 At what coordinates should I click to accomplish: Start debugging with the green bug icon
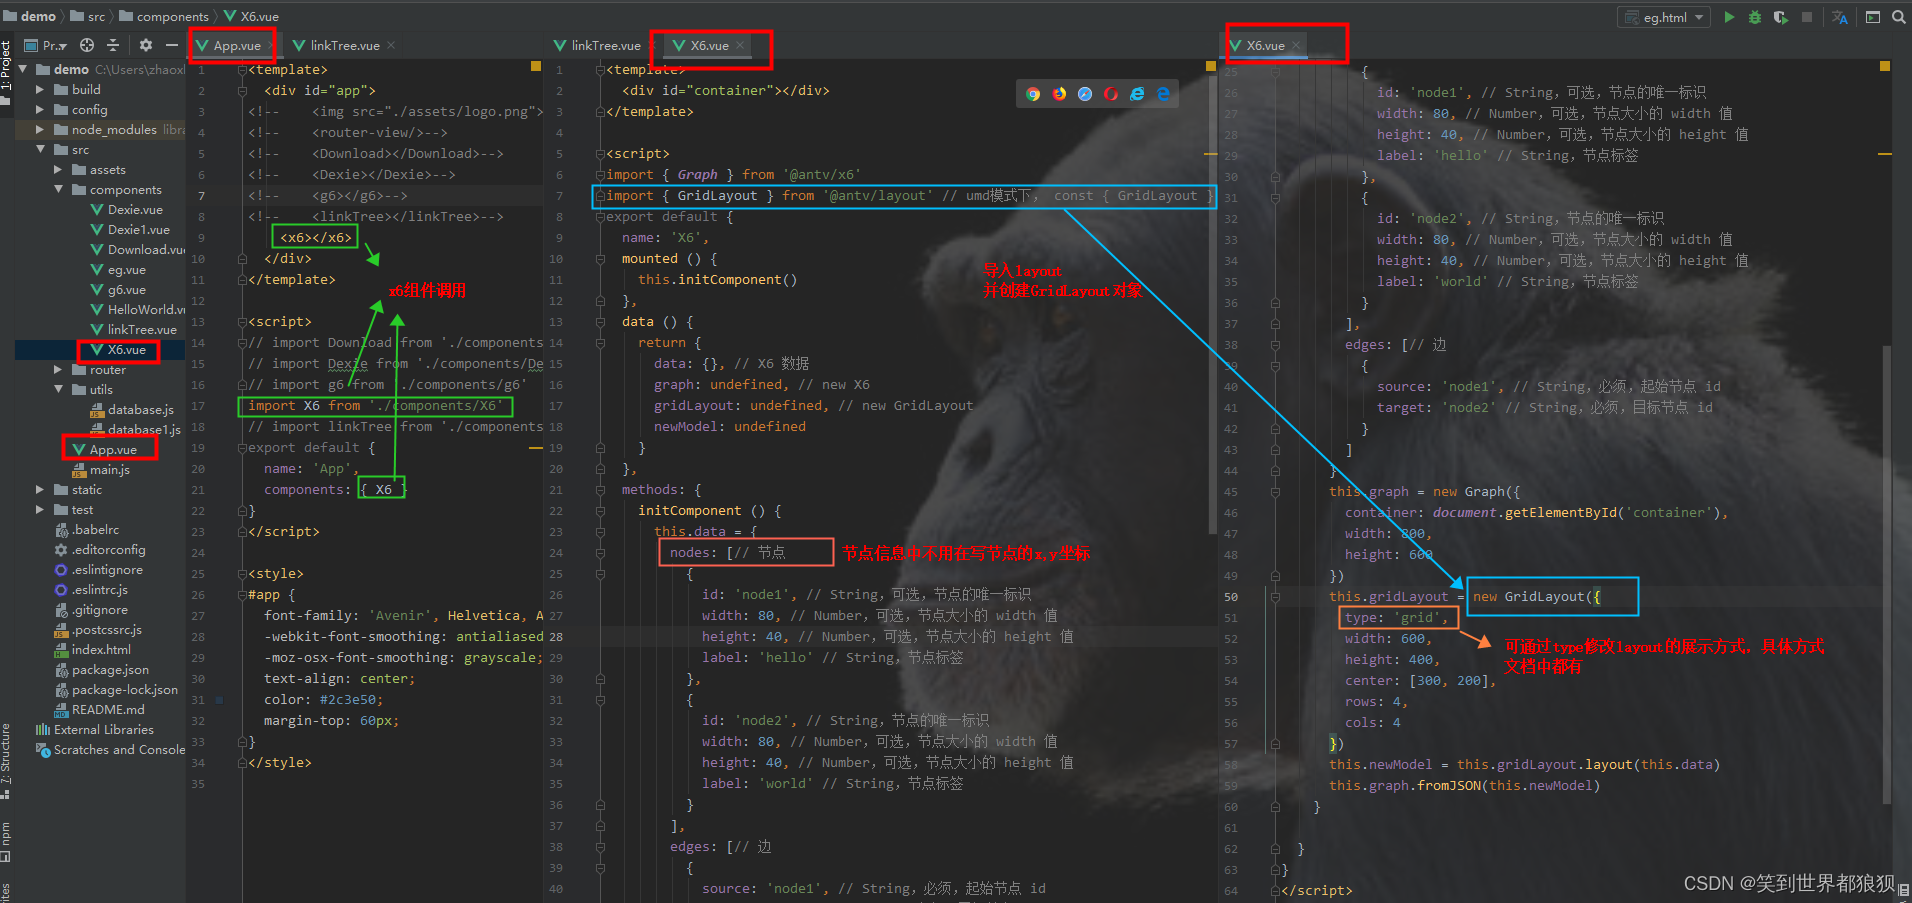[1755, 17]
